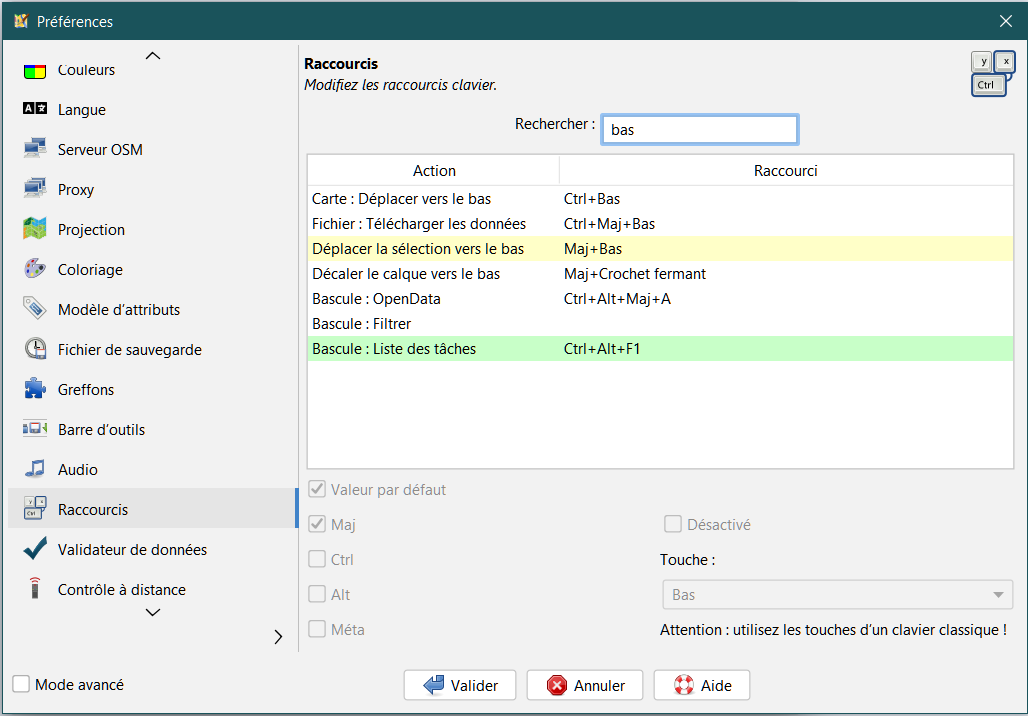Screen dimensions: 1028x716
Task: Select the Langue preferences entry
Action: point(80,109)
